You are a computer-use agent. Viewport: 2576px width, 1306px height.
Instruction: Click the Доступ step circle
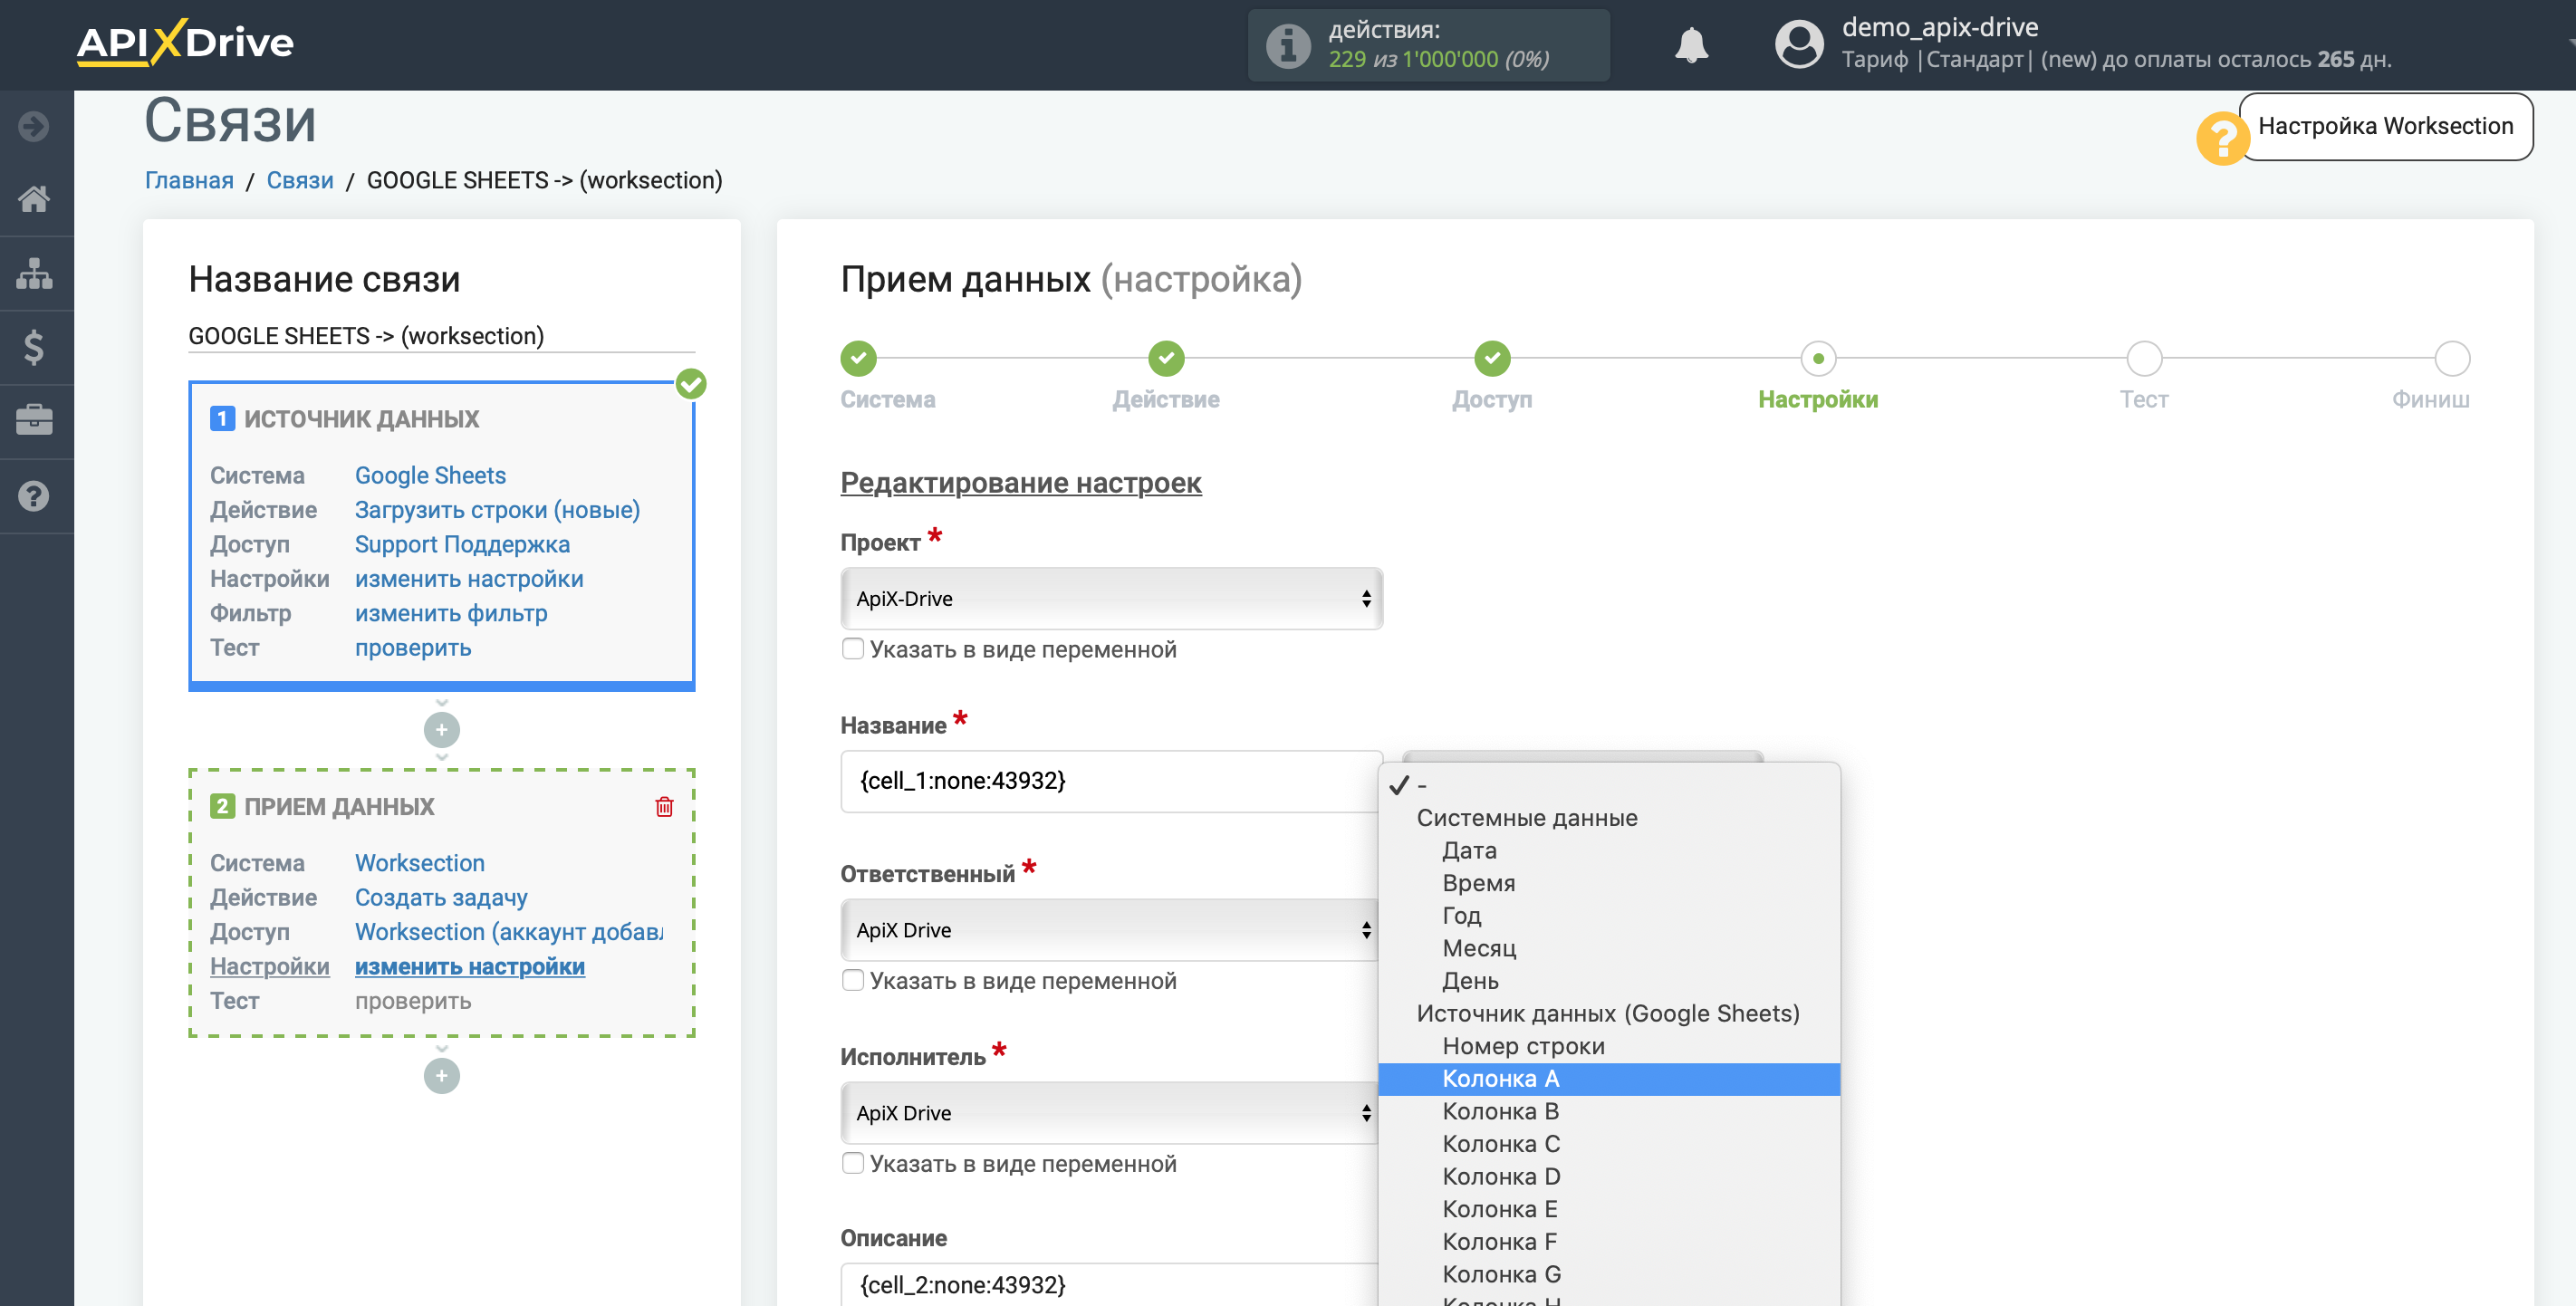tap(1491, 358)
